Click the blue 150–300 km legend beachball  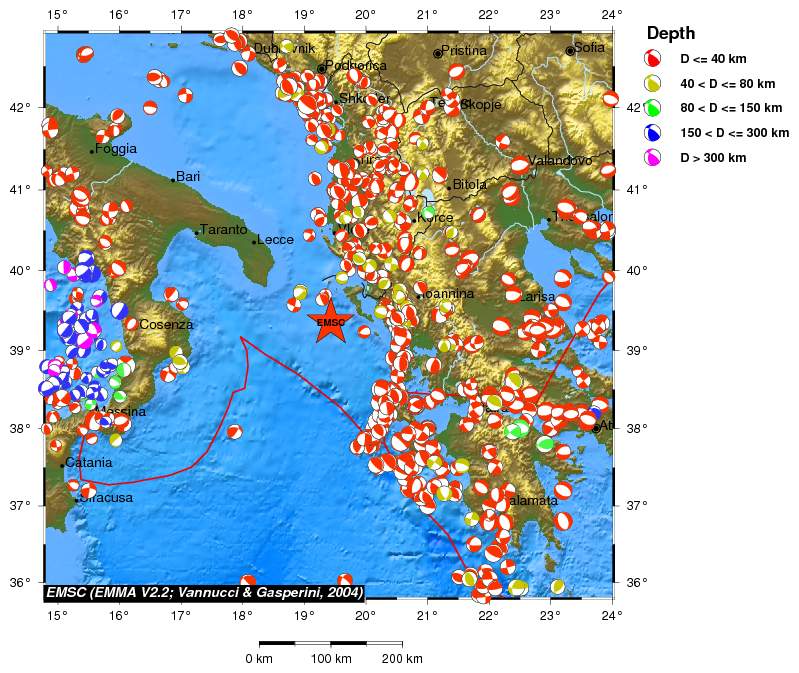point(653,132)
